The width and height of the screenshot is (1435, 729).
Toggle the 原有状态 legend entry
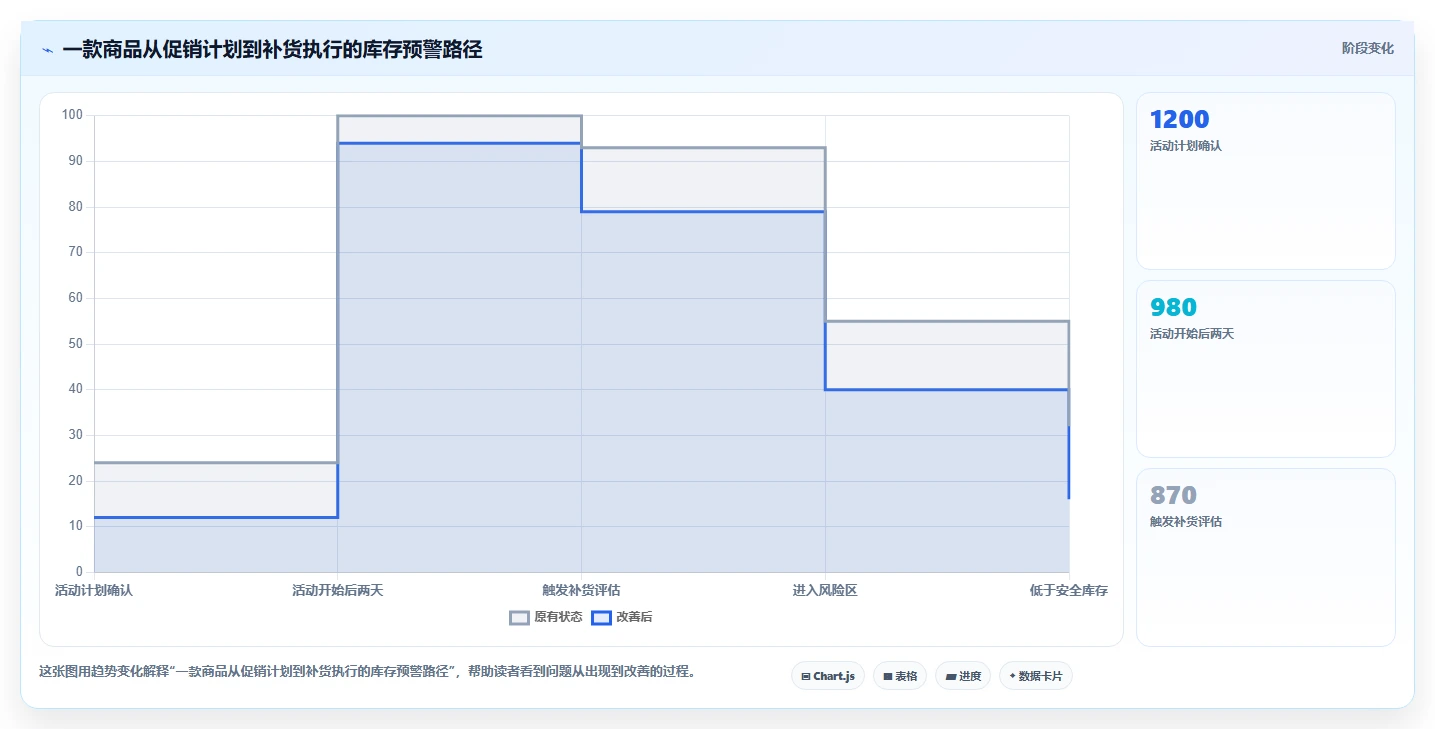pos(546,617)
